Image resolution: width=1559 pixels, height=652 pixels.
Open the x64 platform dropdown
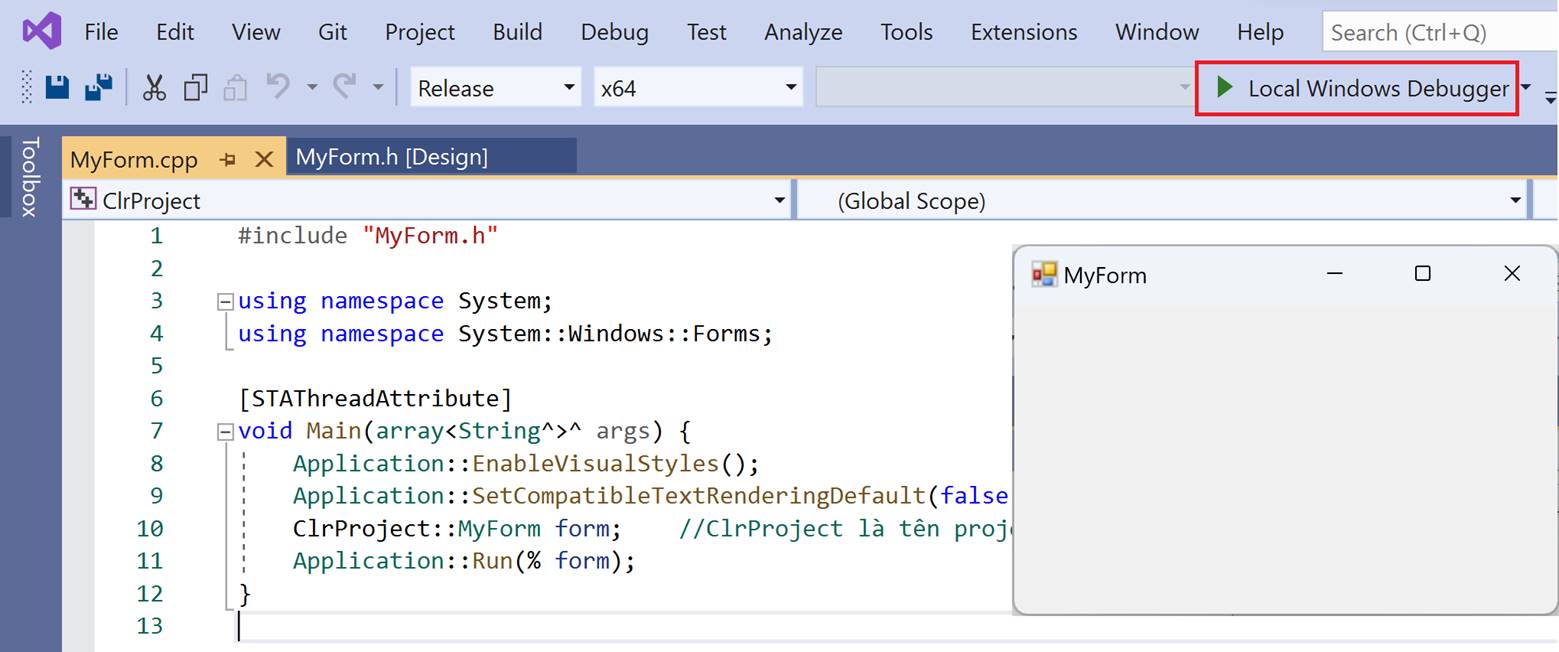[x=698, y=88]
